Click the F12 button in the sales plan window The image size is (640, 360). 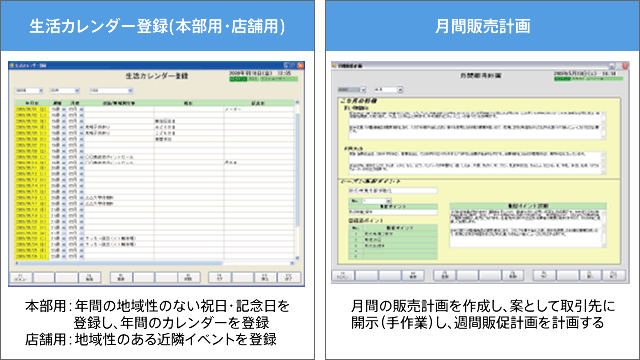pyautogui.click(x=614, y=276)
